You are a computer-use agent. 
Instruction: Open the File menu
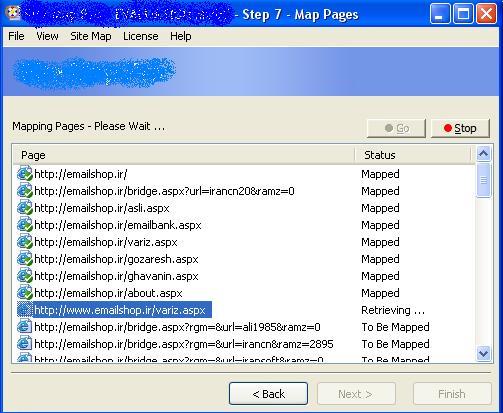[x=16, y=36]
